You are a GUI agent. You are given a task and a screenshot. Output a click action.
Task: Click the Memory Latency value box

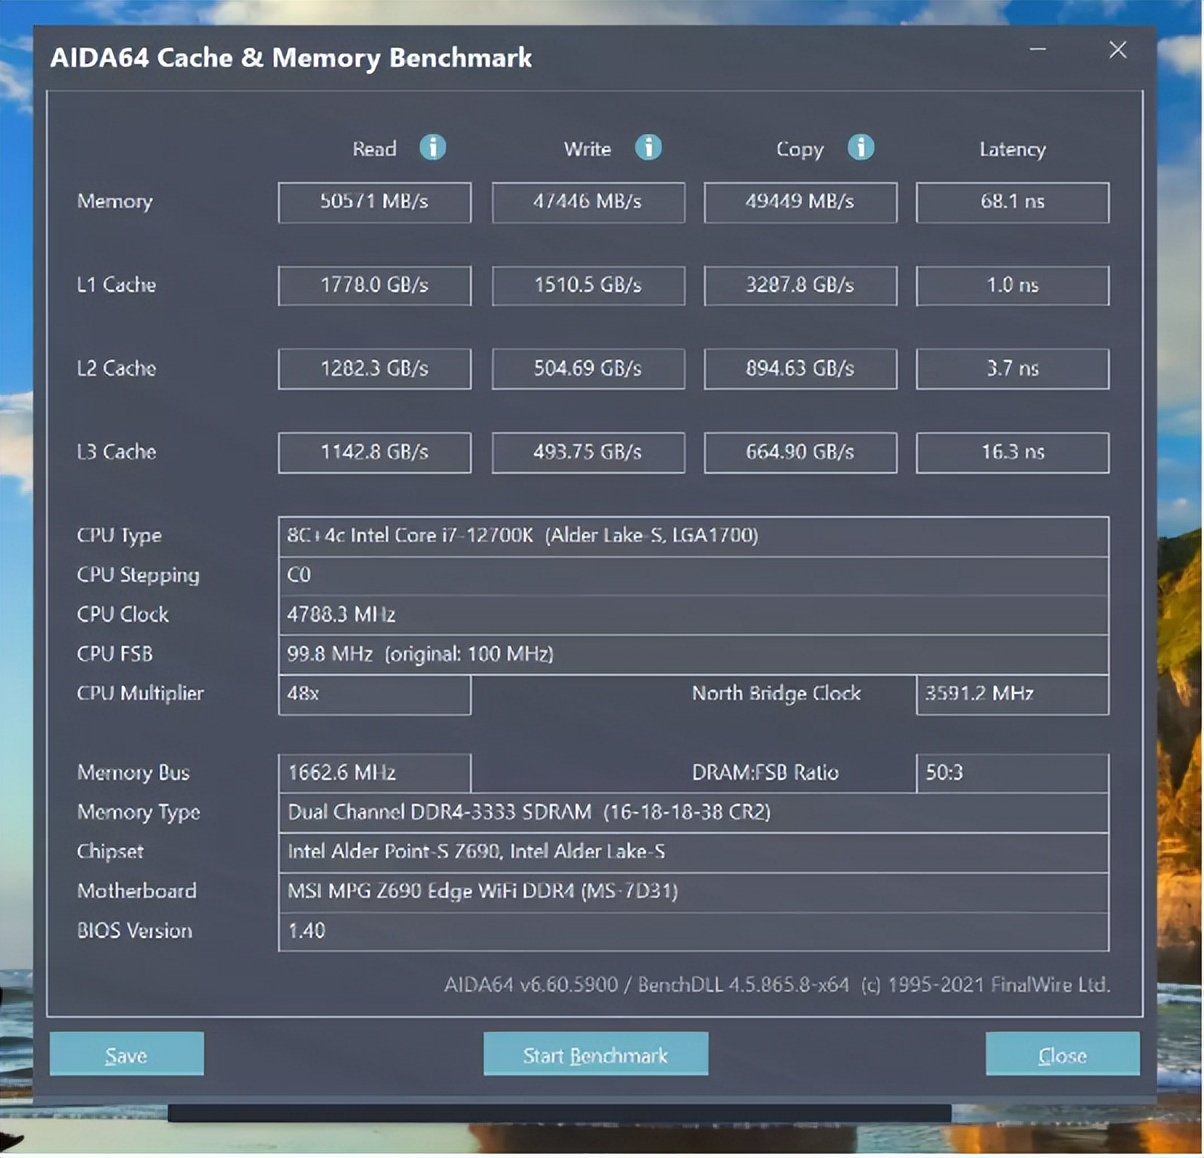pyautogui.click(x=1012, y=202)
